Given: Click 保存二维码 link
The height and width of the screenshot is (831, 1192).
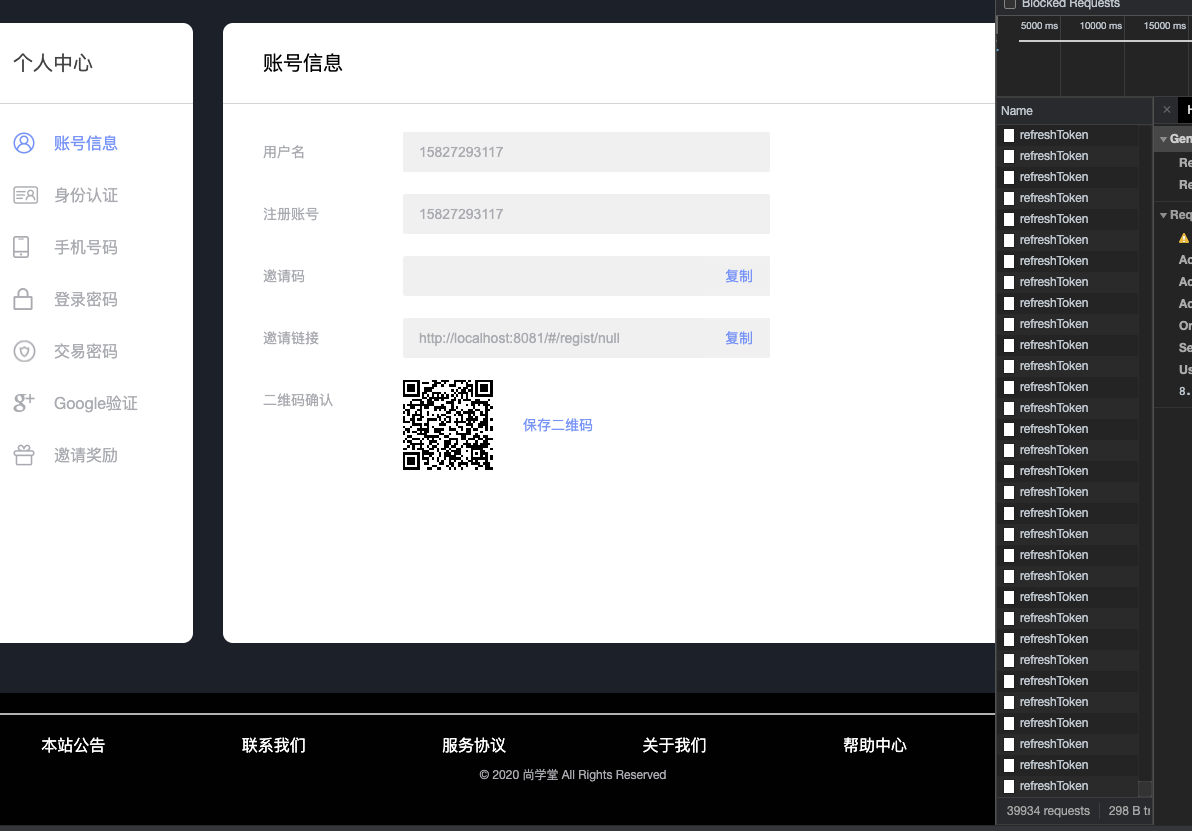Looking at the screenshot, I should coord(557,425).
